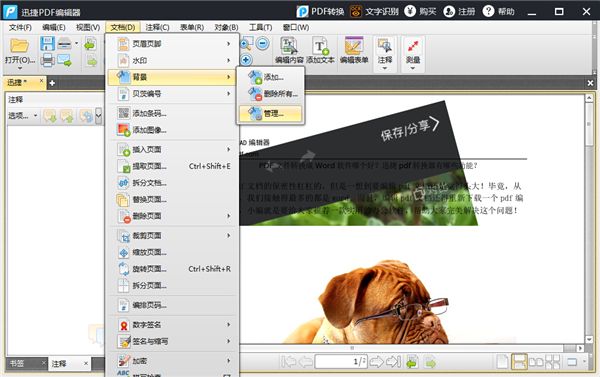The height and width of the screenshot is (377, 600).
Task: Open the 编辑表单 edit form tool
Action: [354, 50]
